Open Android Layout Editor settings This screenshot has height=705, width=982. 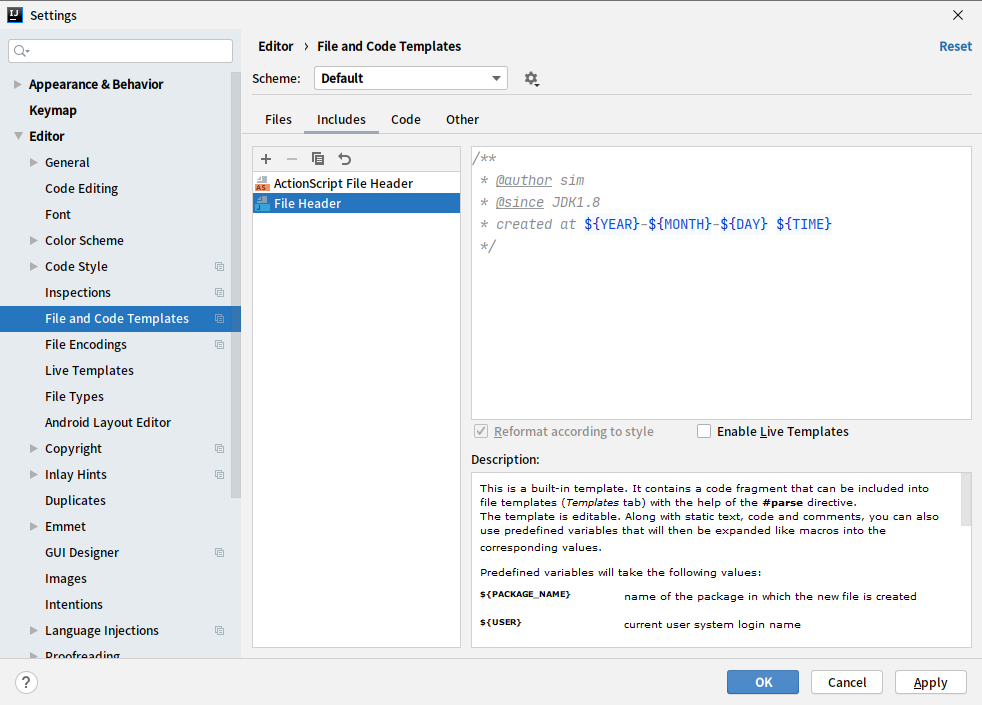click(x=108, y=423)
